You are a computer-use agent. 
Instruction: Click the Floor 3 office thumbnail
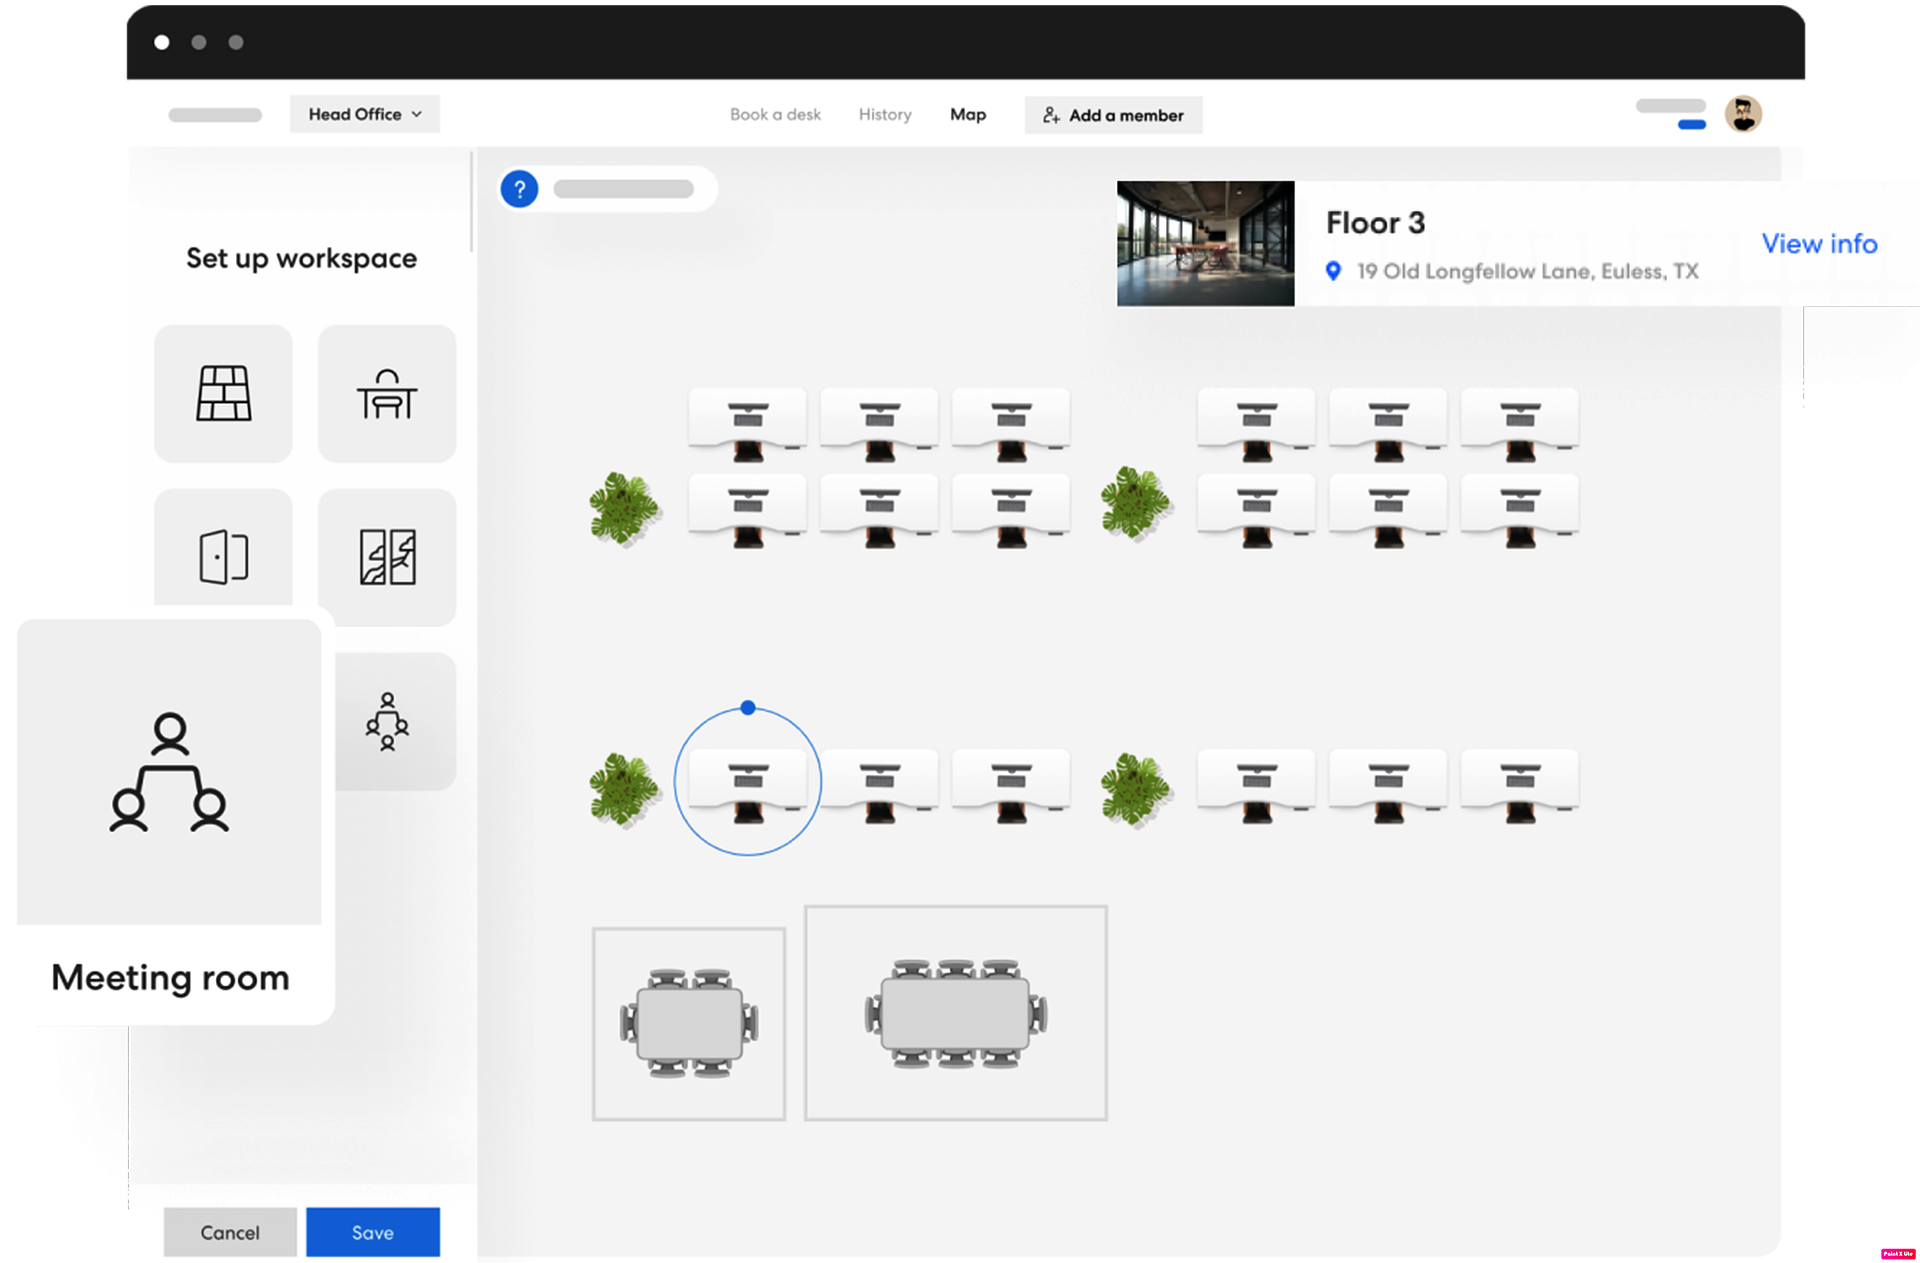click(x=1205, y=243)
